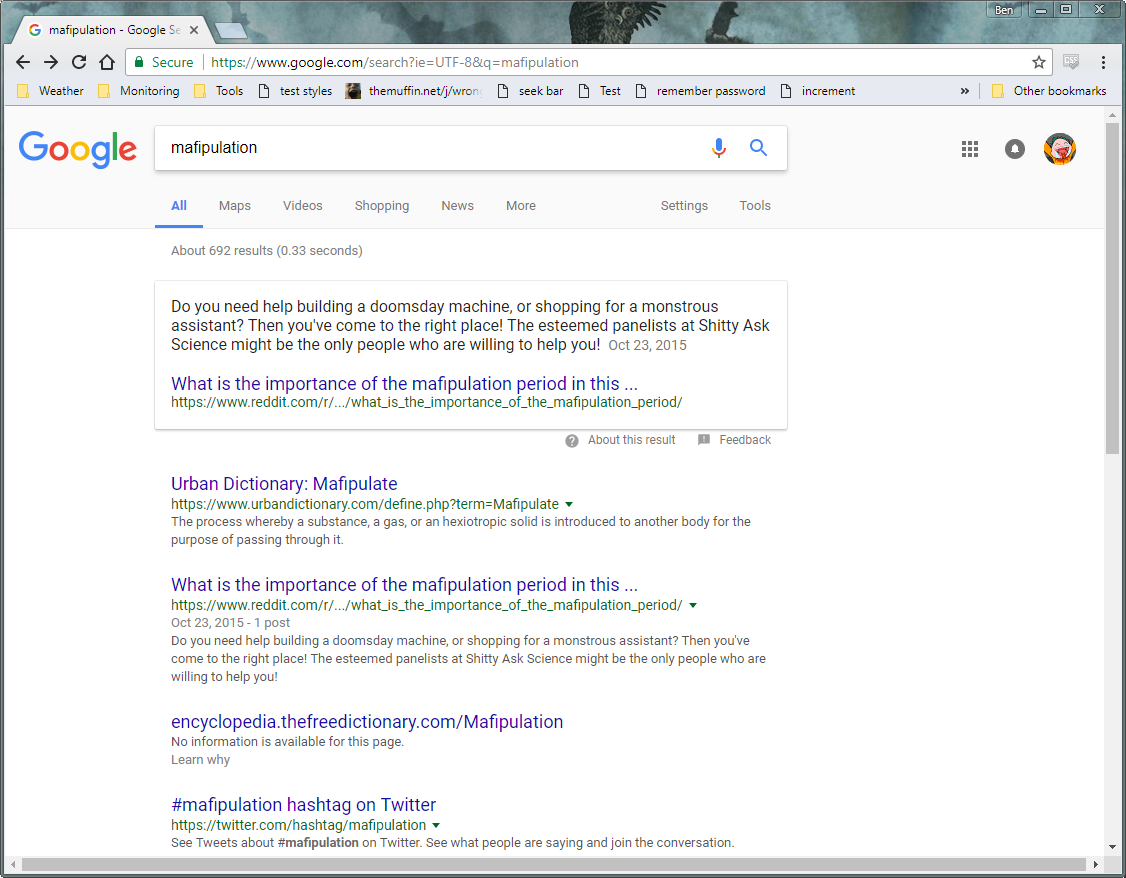This screenshot has width=1126, height=878.
Task: Click the horizontal scrollbar at the bottom
Action: point(553,864)
